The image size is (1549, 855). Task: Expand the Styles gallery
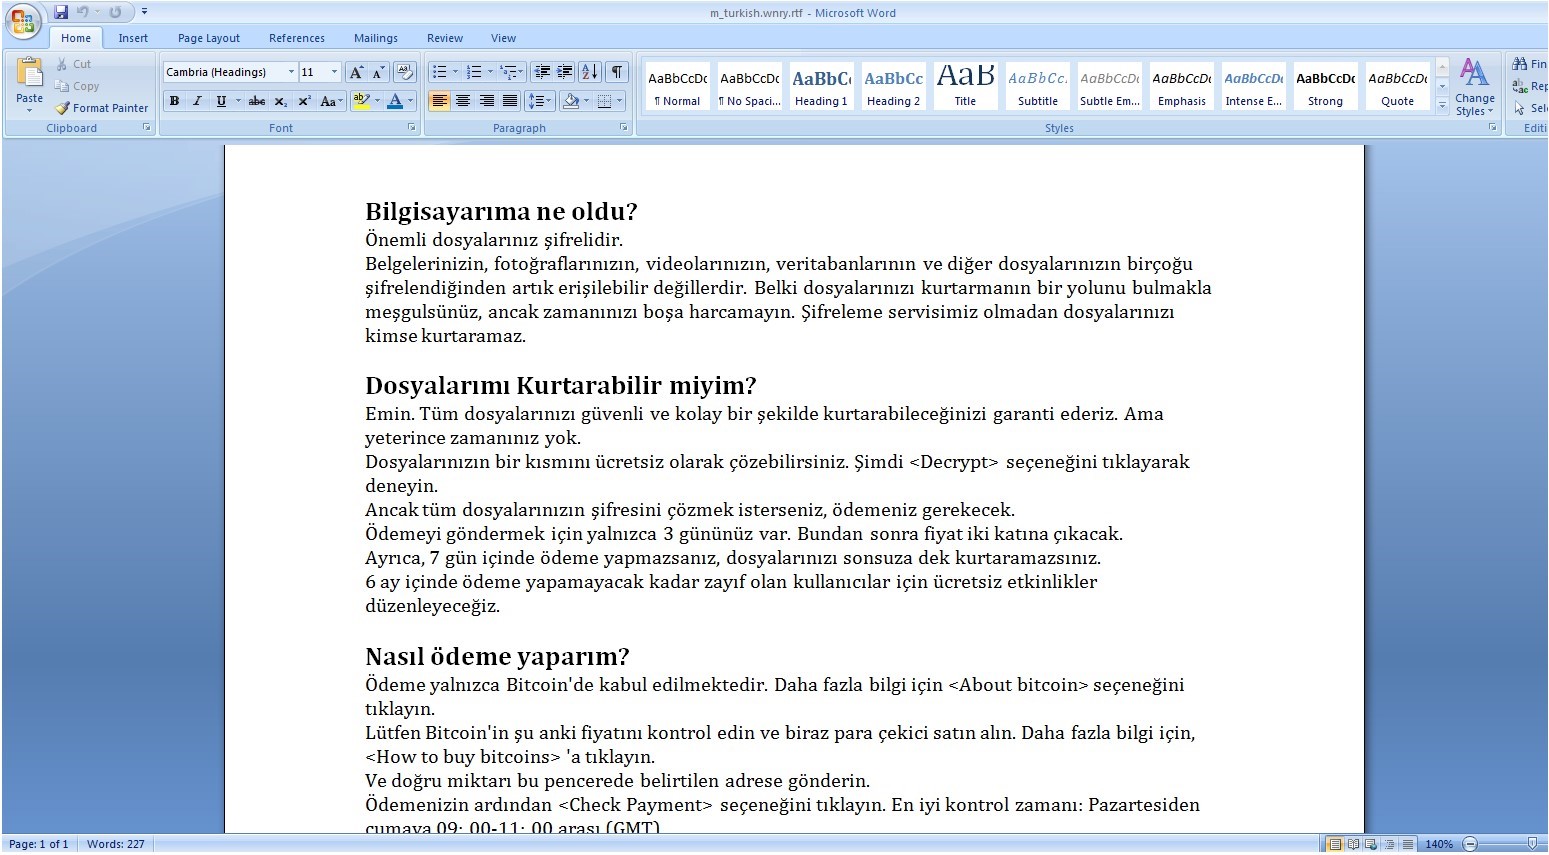(1442, 104)
